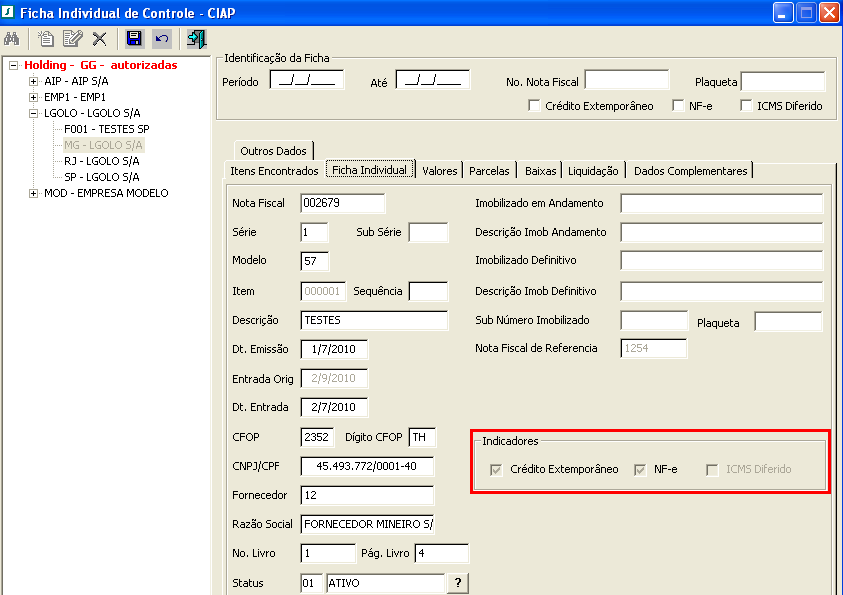Collapse the LGOLO - LGOLO S/A node

[34, 113]
